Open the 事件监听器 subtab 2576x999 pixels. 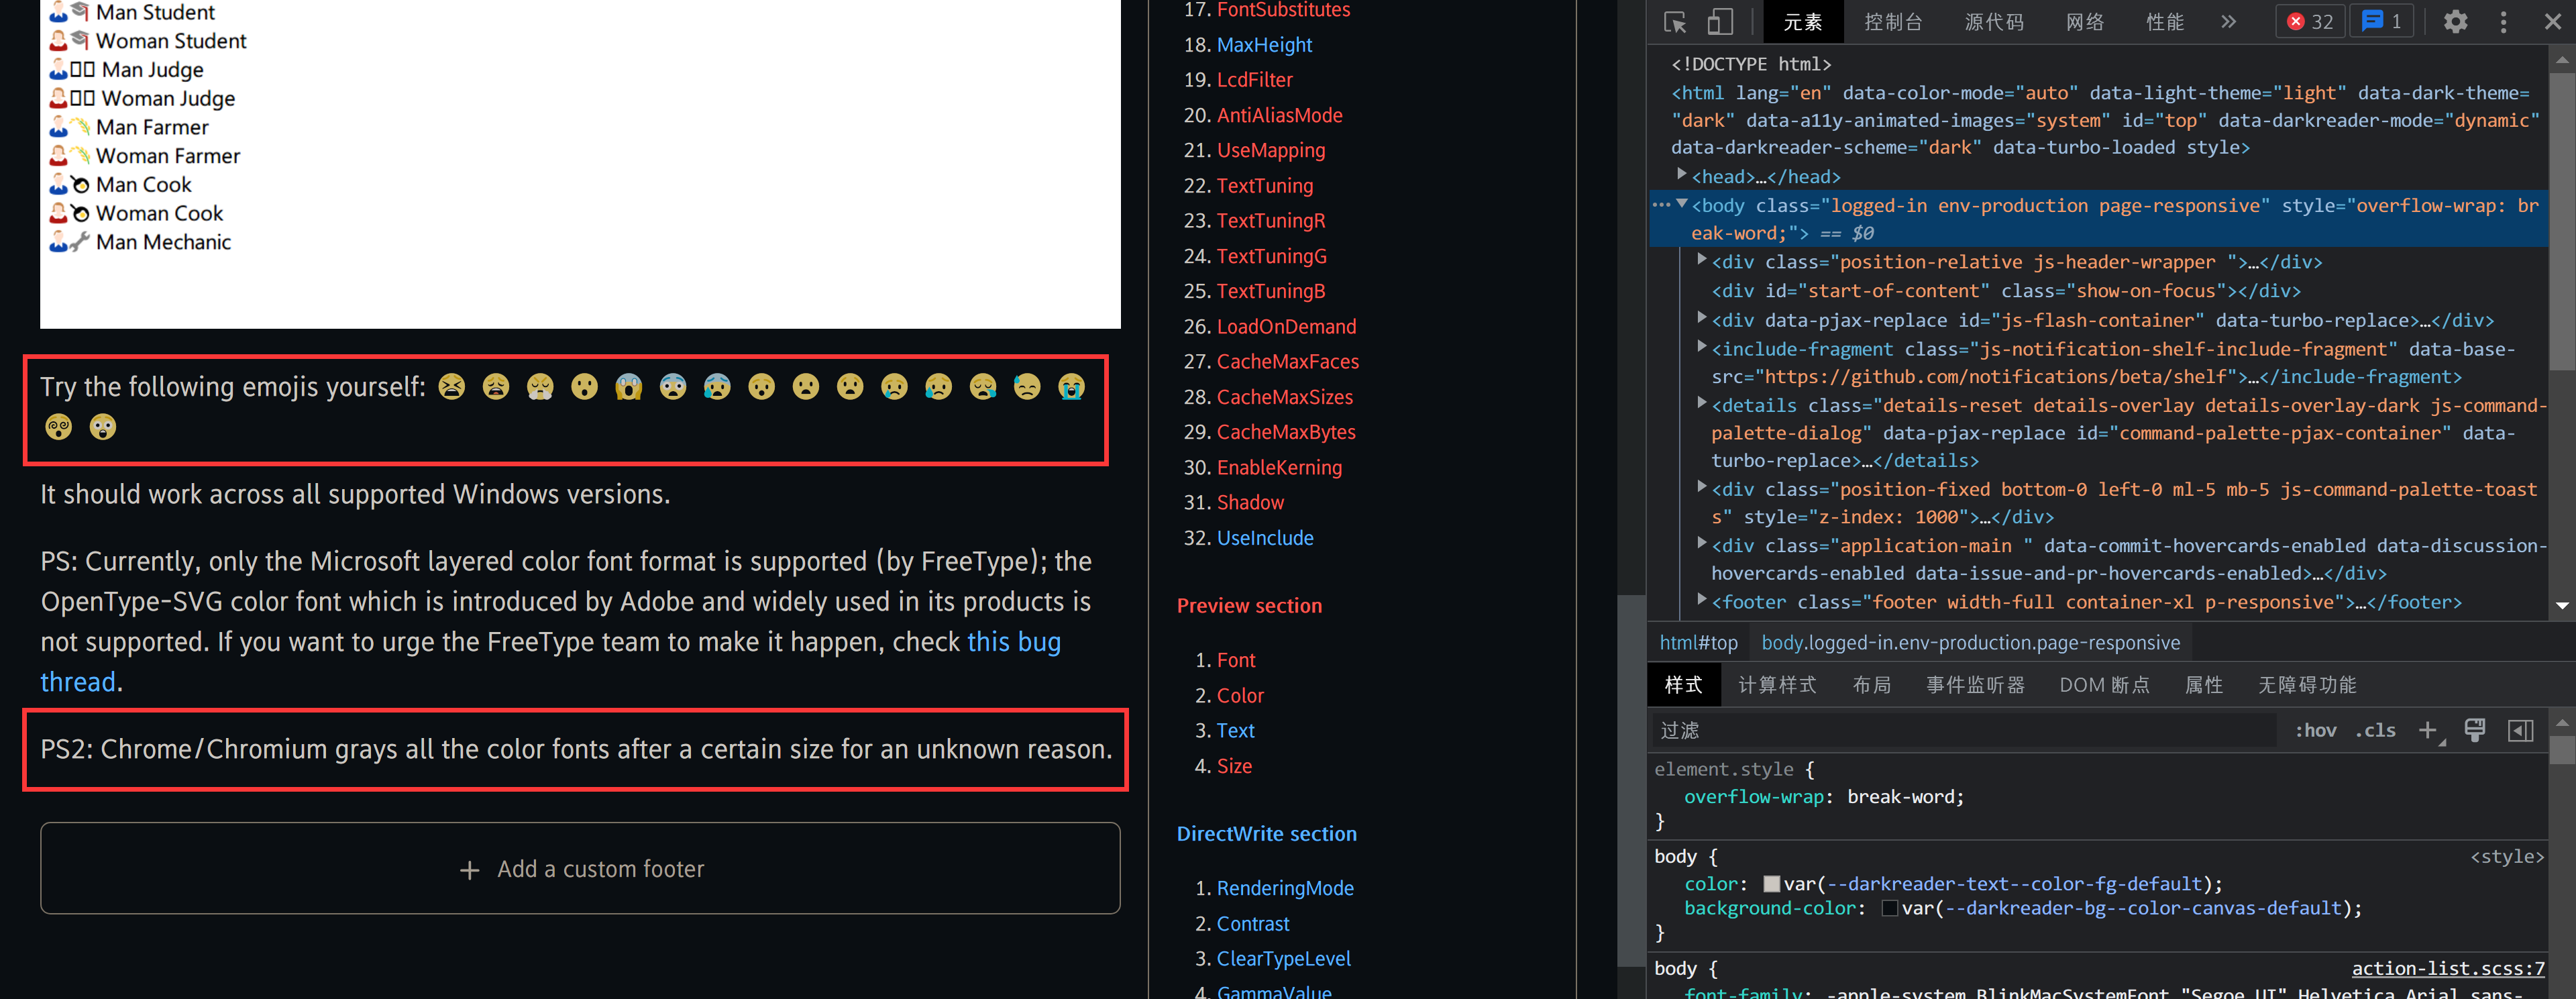click(x=1975, y=685)
